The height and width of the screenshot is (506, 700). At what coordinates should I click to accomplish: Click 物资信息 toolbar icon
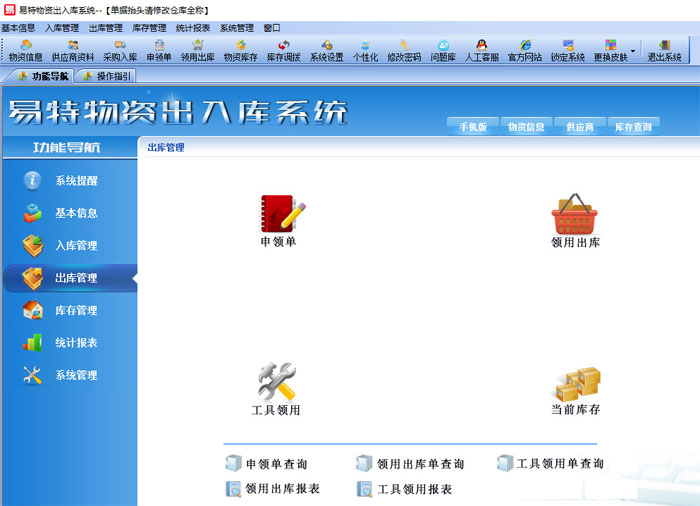tap(25, 51)
